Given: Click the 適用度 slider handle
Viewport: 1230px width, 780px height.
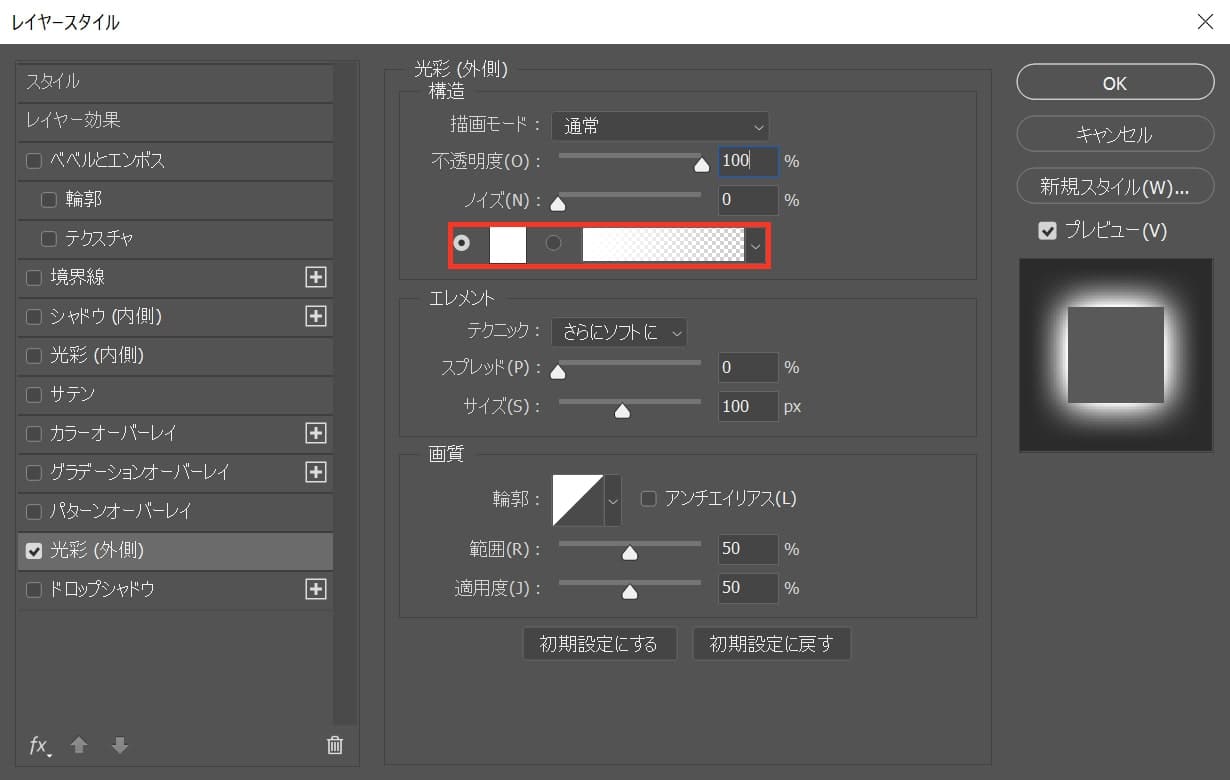Looking at the screenshot, I should tap(629, 593).
